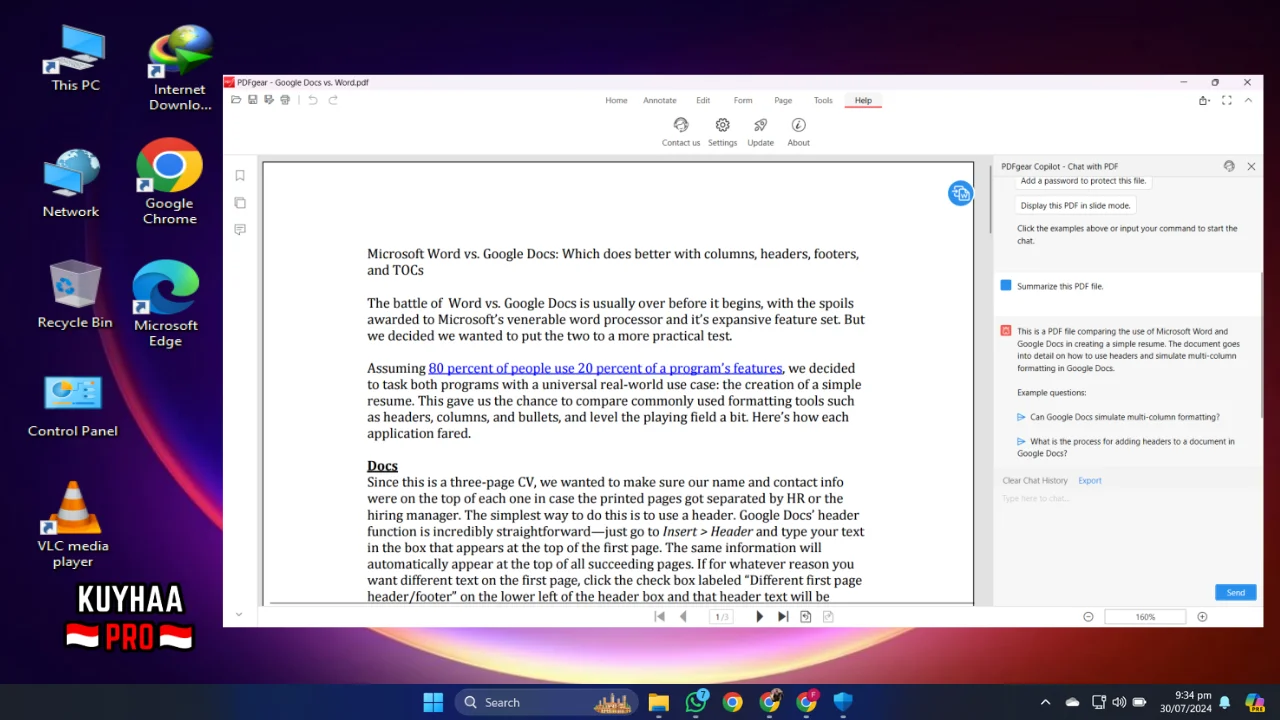Toggle the blue Copilot chat floating button

pyautogui.click(x=960, y=194)
